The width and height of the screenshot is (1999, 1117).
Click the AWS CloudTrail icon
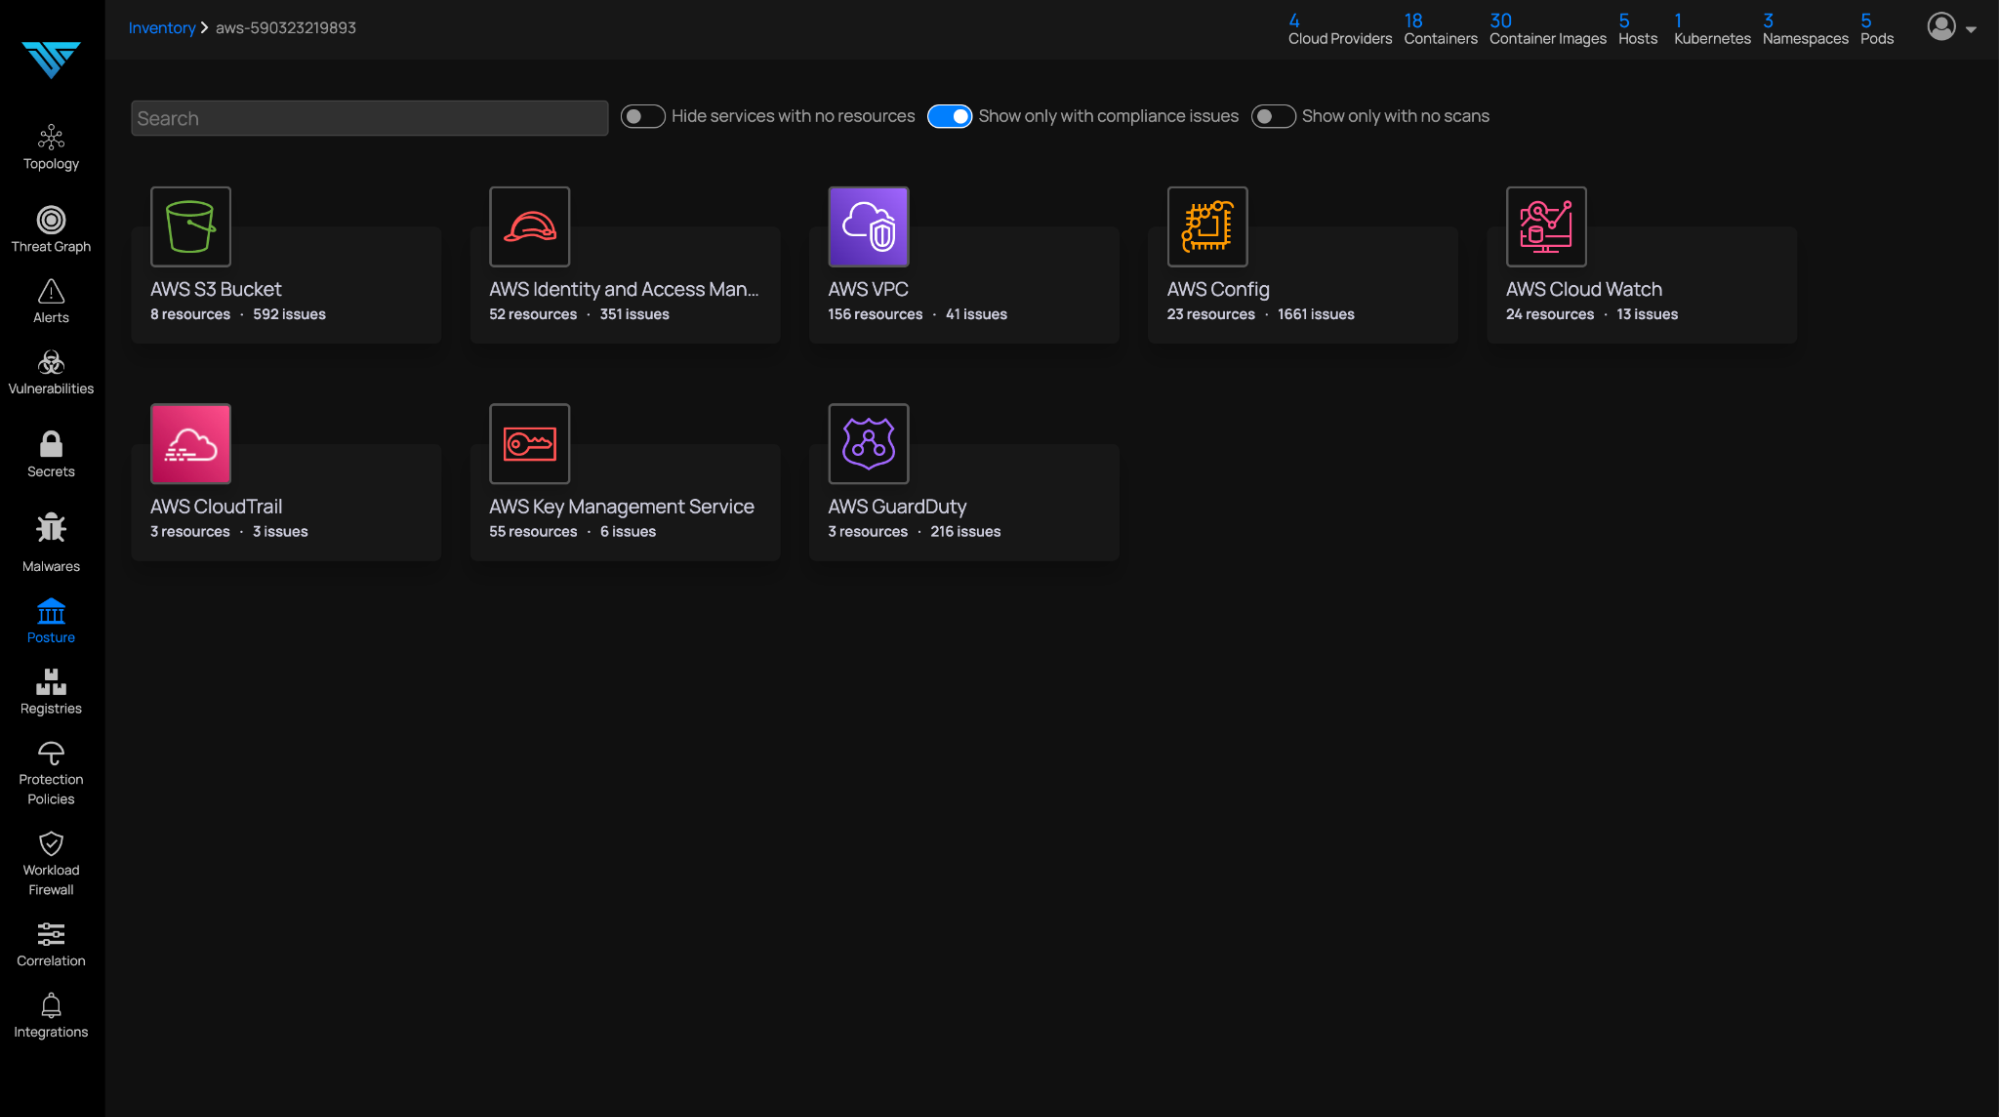tap(190, 444)
